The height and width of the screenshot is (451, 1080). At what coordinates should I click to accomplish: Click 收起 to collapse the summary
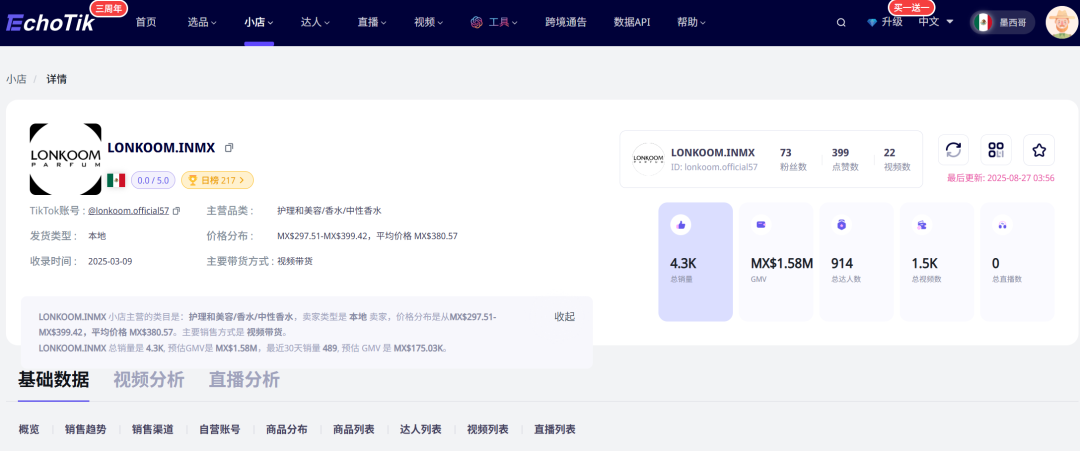(x=565, y=317)
